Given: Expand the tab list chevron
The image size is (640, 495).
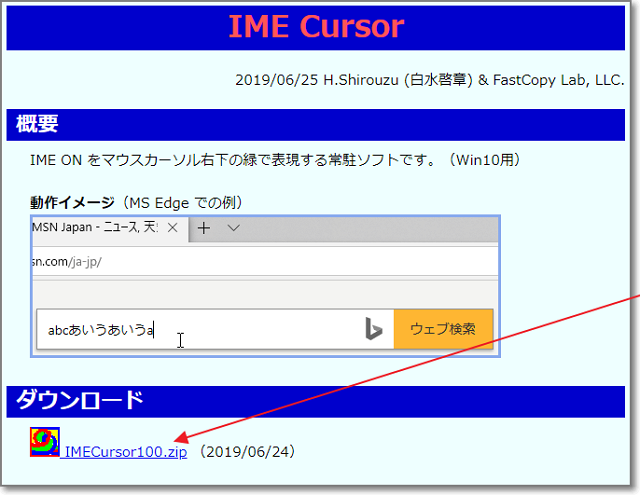Looking at the screenshot, I should pos(234,228).
